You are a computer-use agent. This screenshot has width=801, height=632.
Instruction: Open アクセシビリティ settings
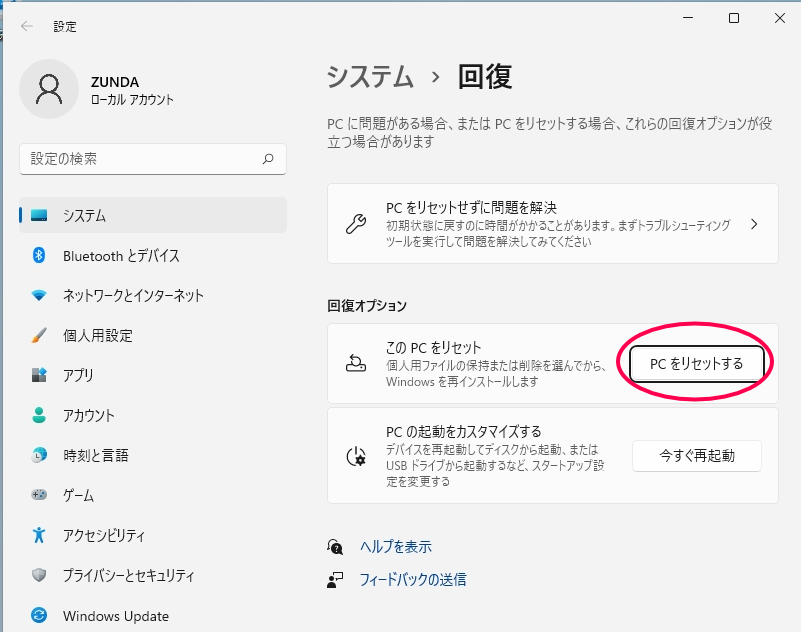153,535
